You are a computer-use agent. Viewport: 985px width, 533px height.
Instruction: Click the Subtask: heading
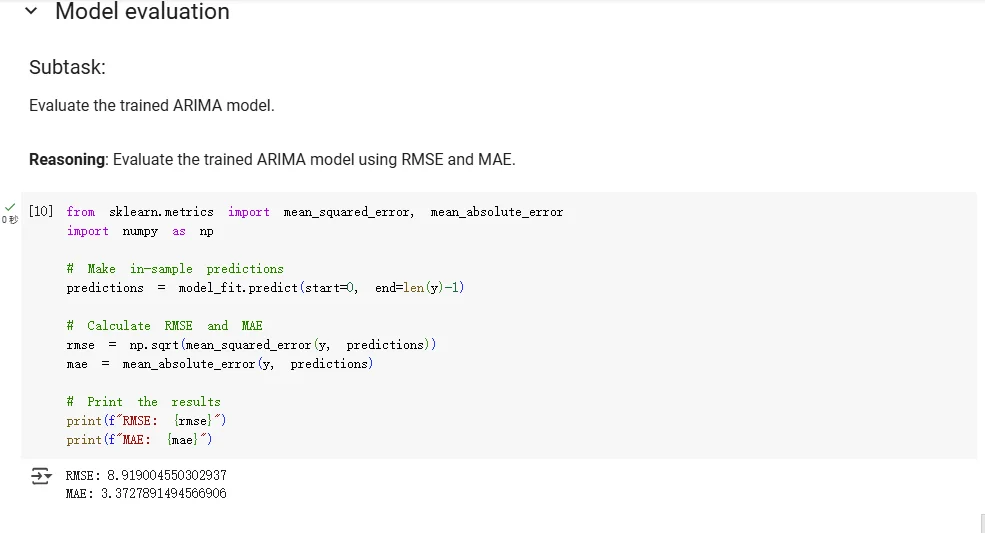point(67,67)
